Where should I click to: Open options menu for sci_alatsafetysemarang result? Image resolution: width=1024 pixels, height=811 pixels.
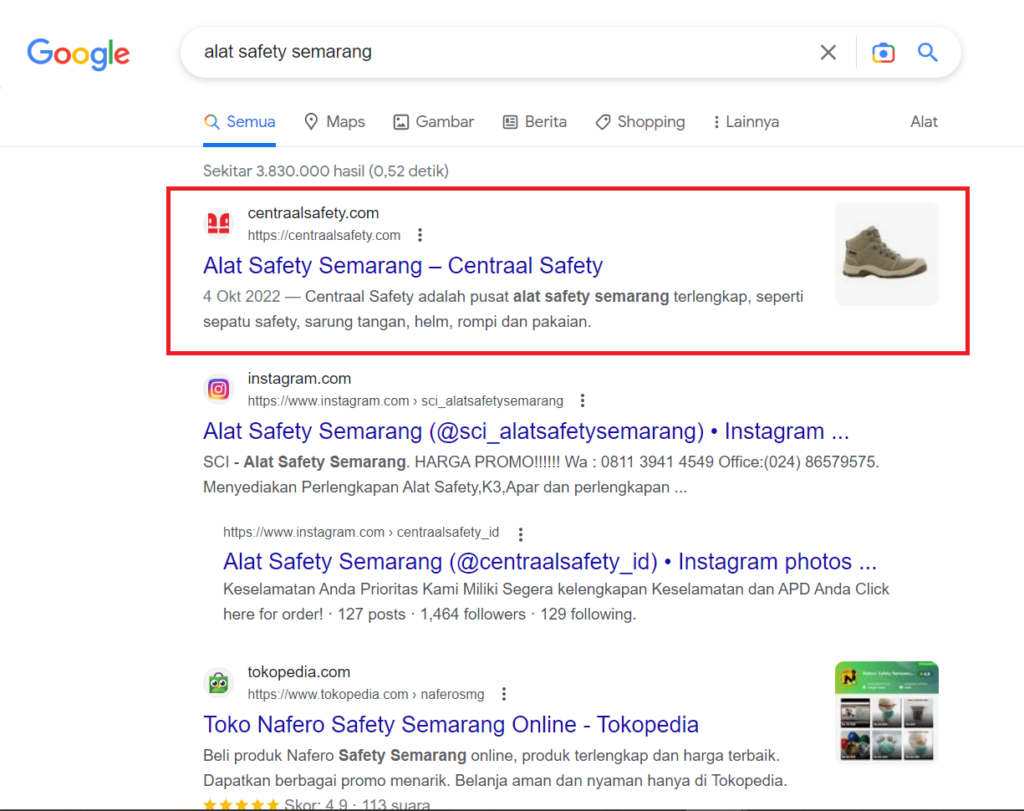pyautogui.click(x=583, y=401)
